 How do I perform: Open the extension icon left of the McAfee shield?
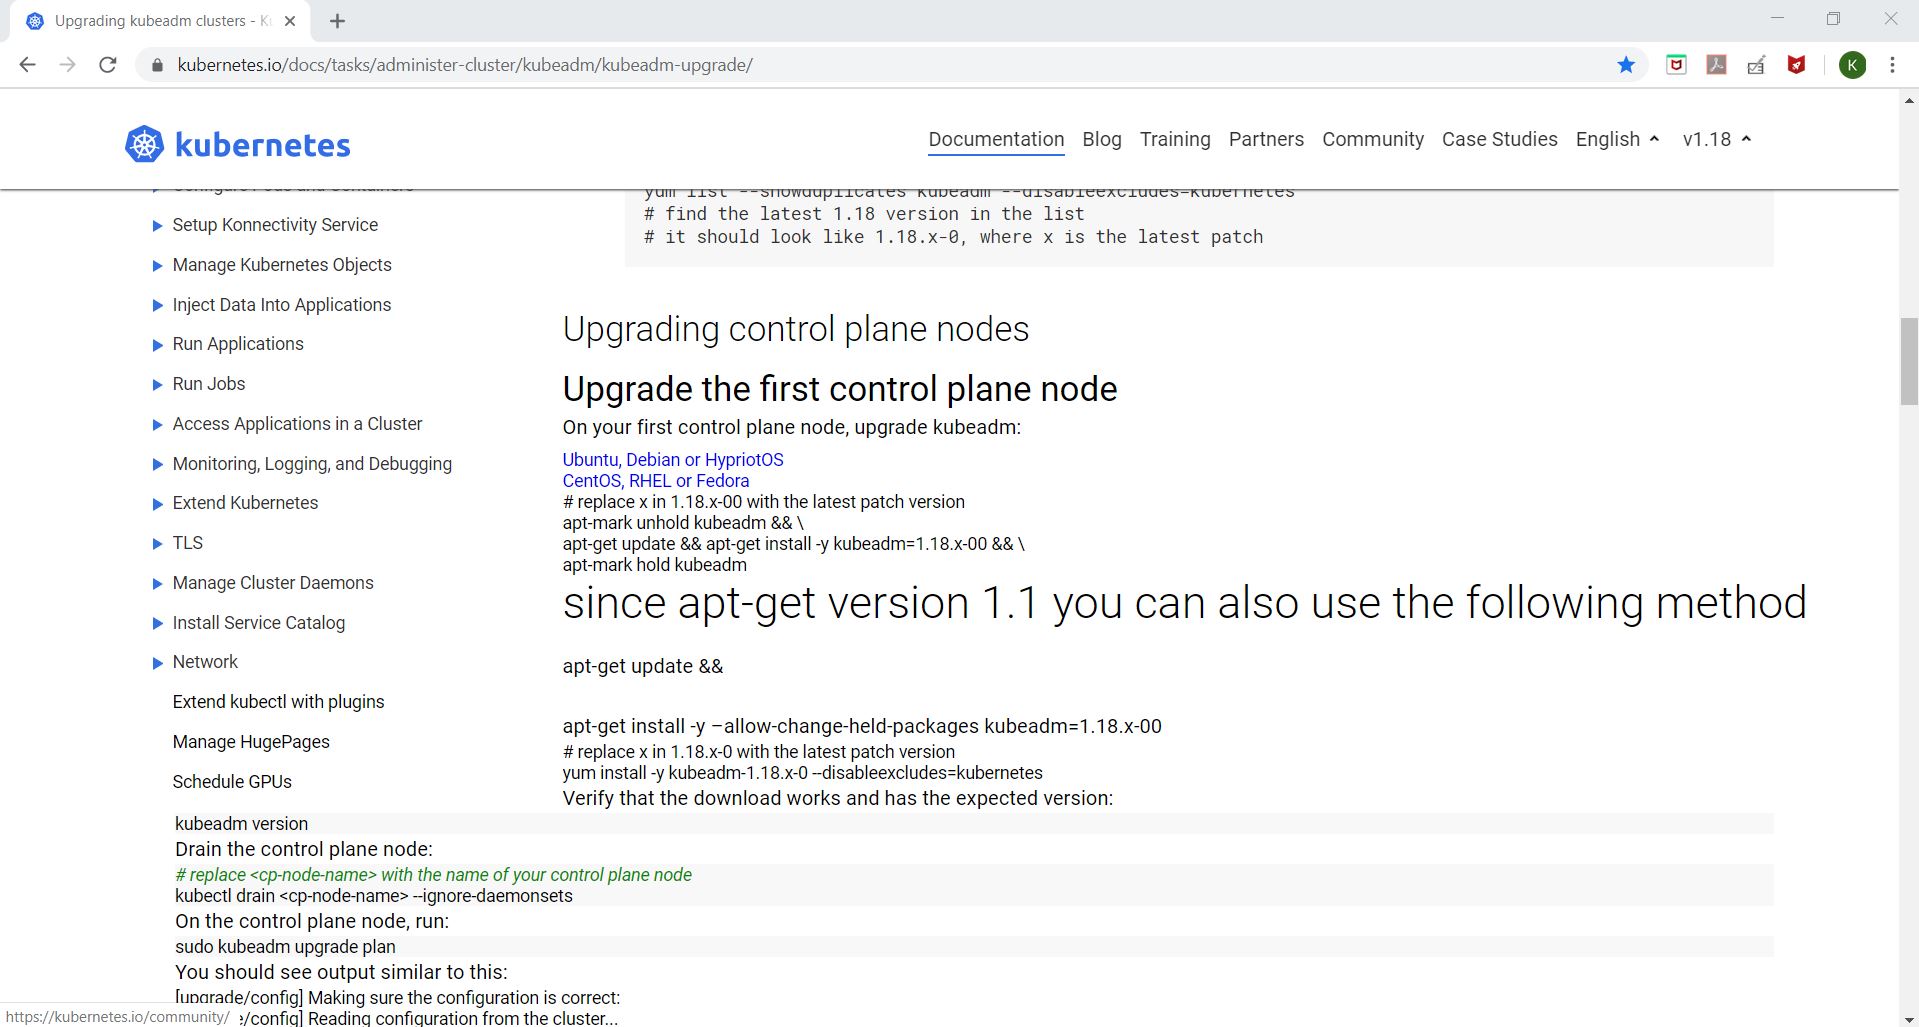coord(1757,65)
